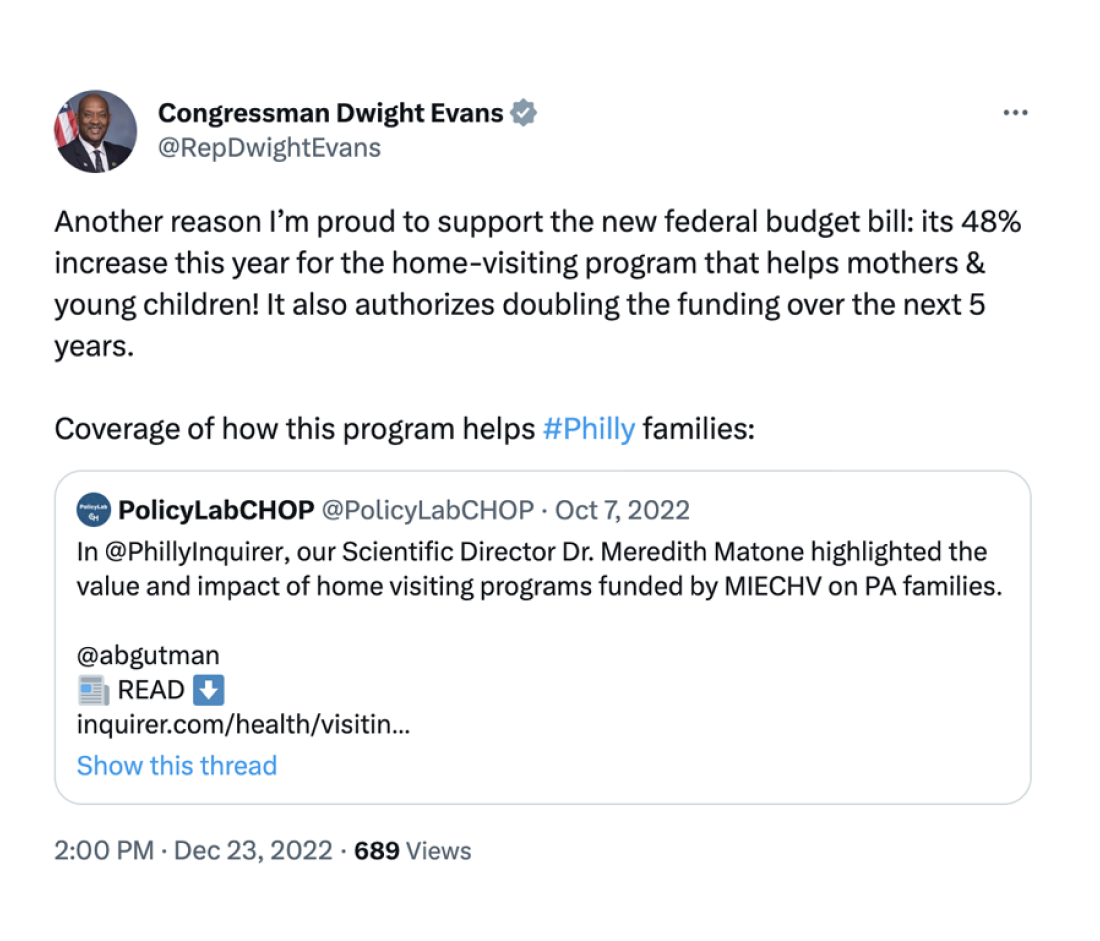Click the newspaper emoji icon
1100x941 pixels.
93,690
